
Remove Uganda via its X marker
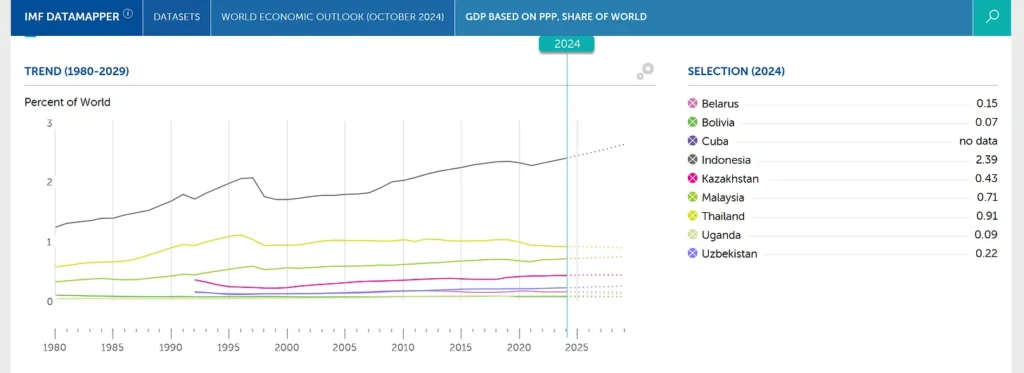pos(693,235)
